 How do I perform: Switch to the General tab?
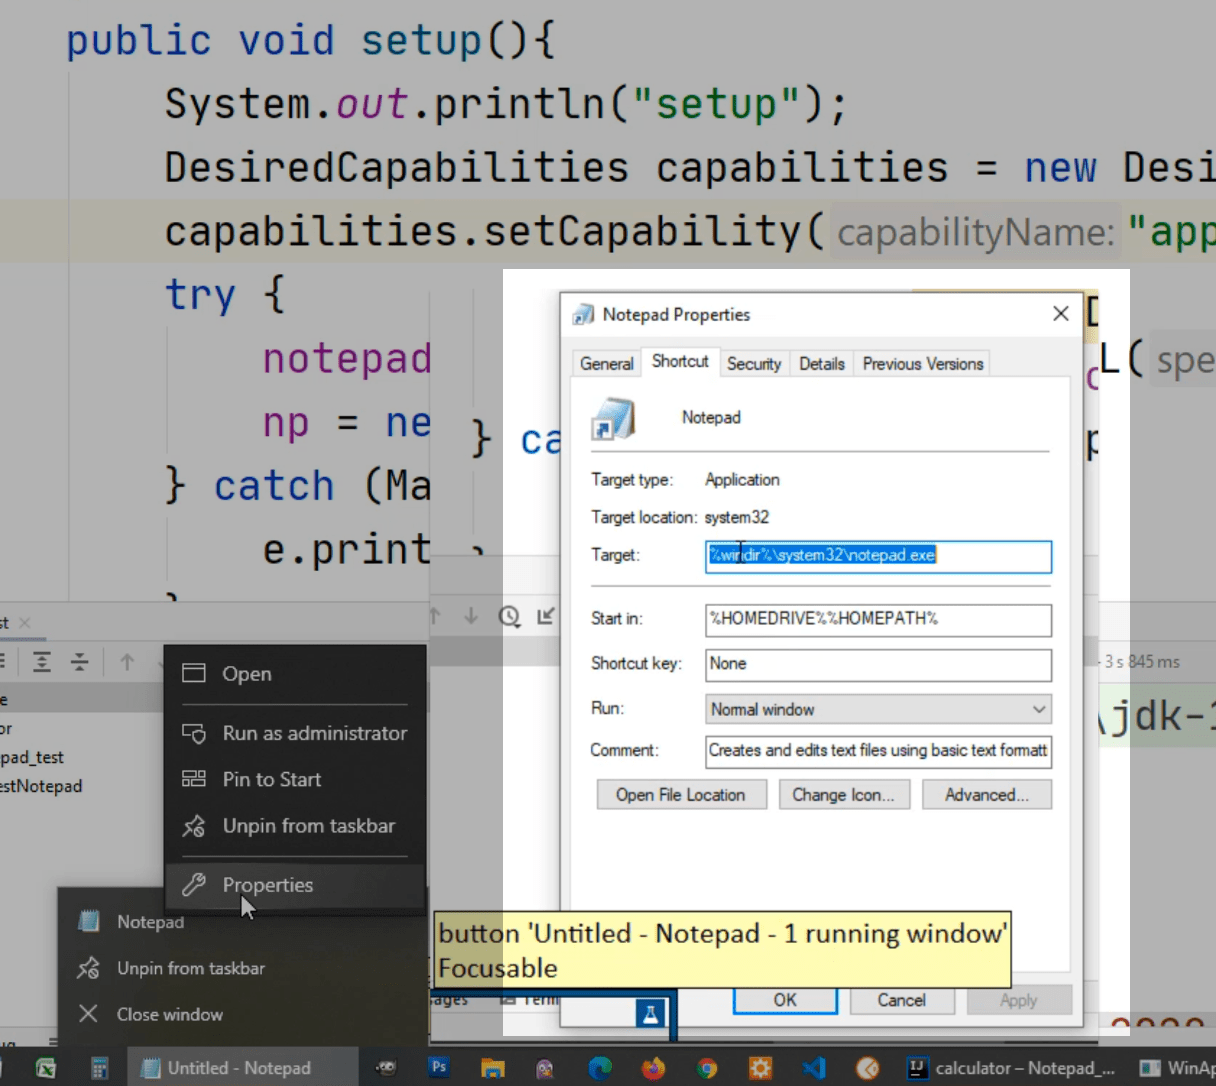607,364
